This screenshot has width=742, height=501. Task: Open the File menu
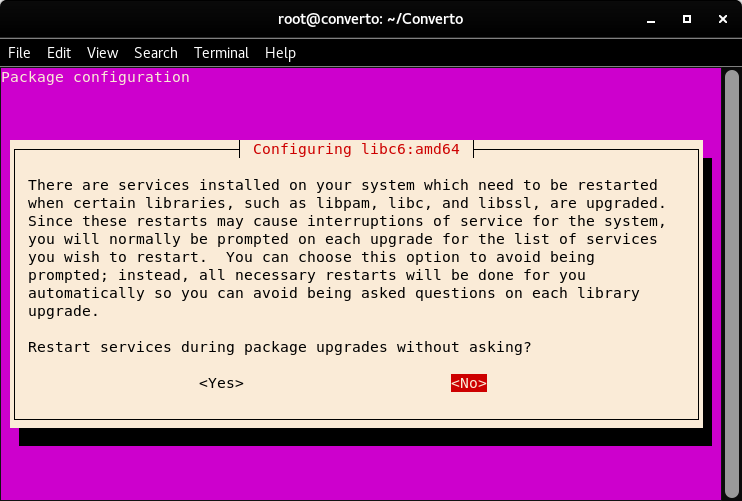[x=19, y=53]
